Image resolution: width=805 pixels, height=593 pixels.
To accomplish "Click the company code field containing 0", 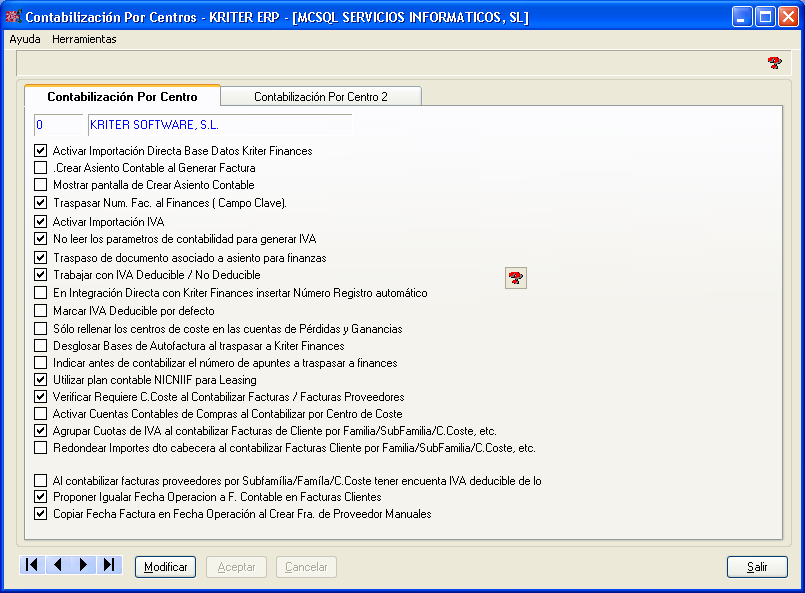I will 58,125.
